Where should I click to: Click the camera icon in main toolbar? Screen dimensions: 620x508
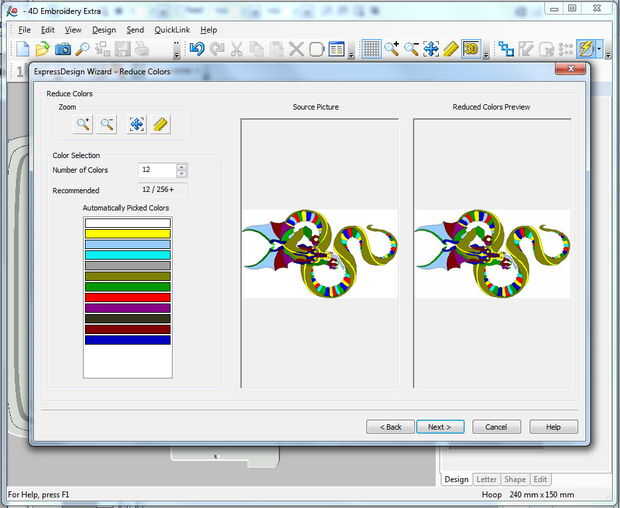click(x=62, y=49)
